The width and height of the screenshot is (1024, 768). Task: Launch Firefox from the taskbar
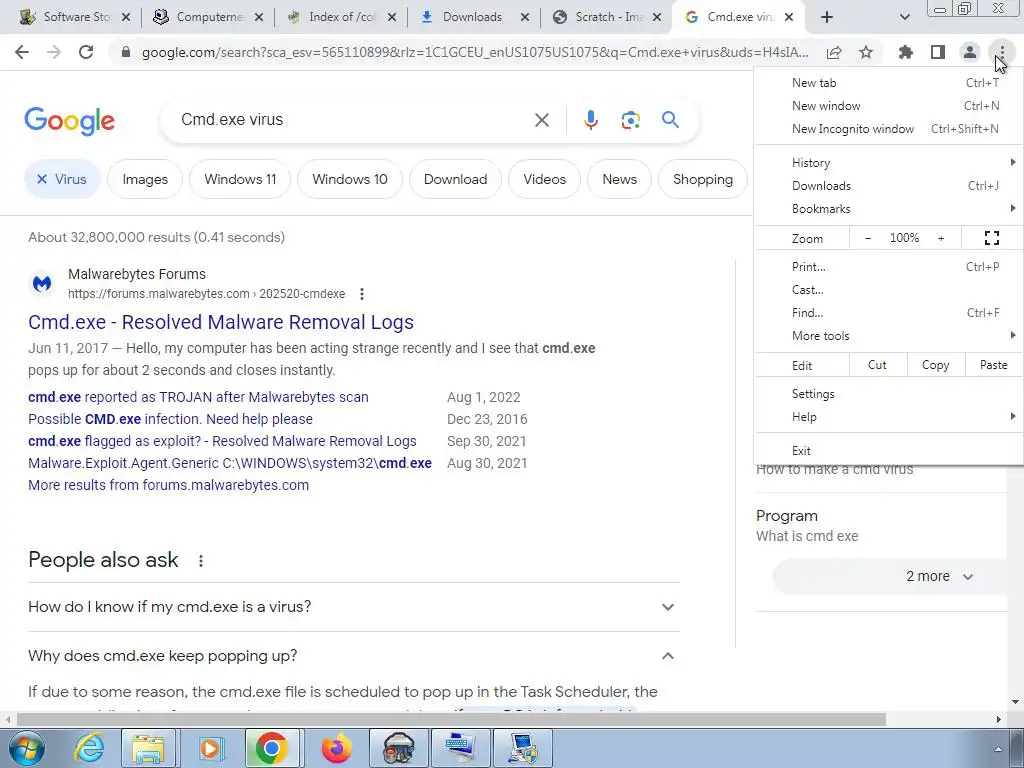pos(336,748)
